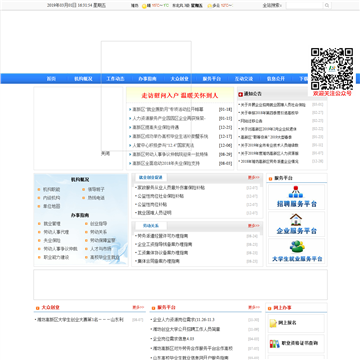Open 创业指导 in the 办事指南 panel
The image size is (360, 360).
click(98, 224)
